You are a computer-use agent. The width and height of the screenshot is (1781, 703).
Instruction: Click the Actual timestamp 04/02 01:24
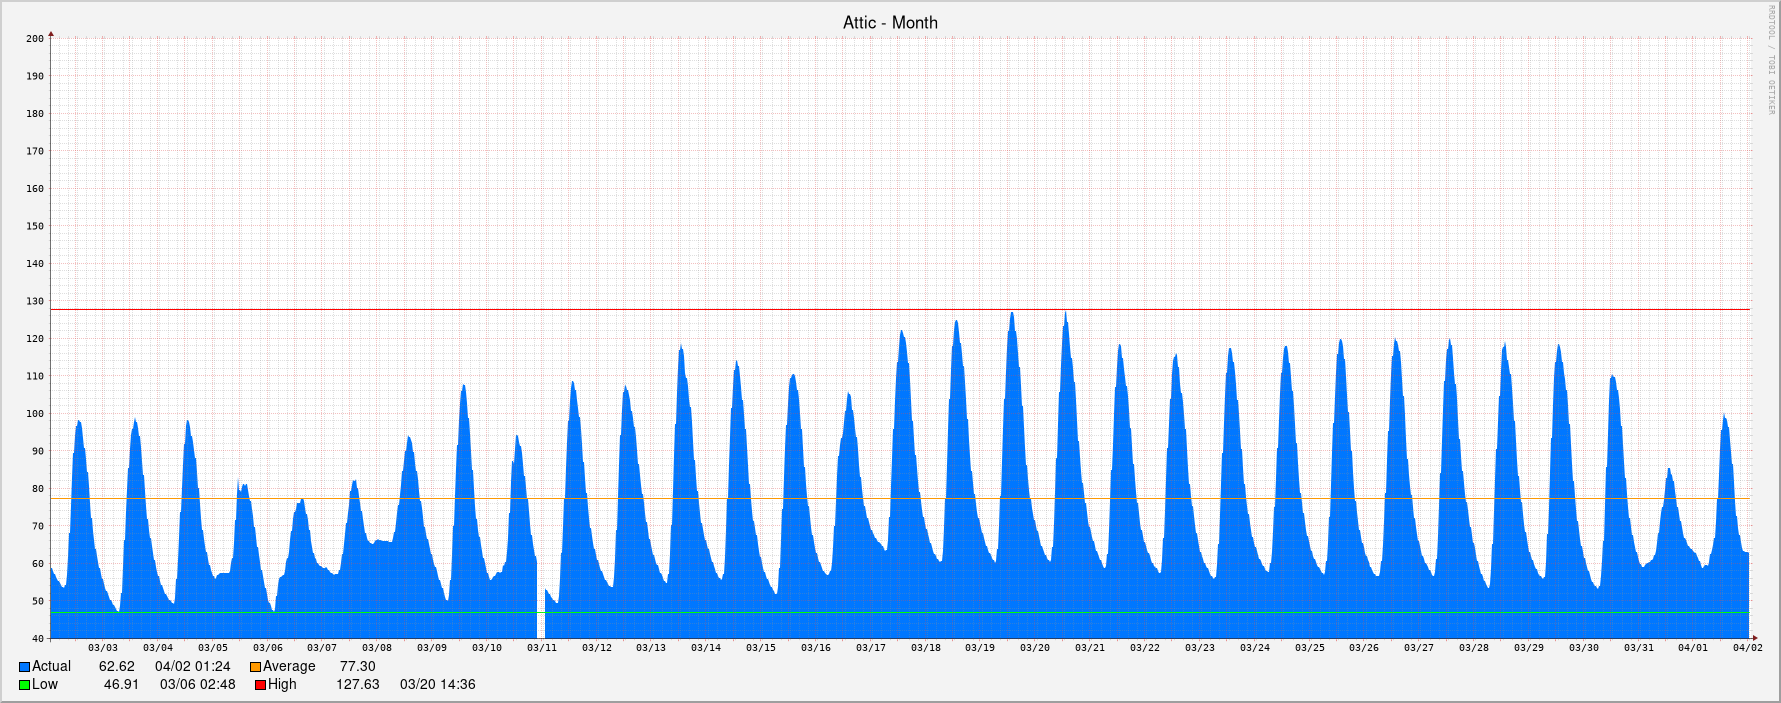[x=192, y=667]
